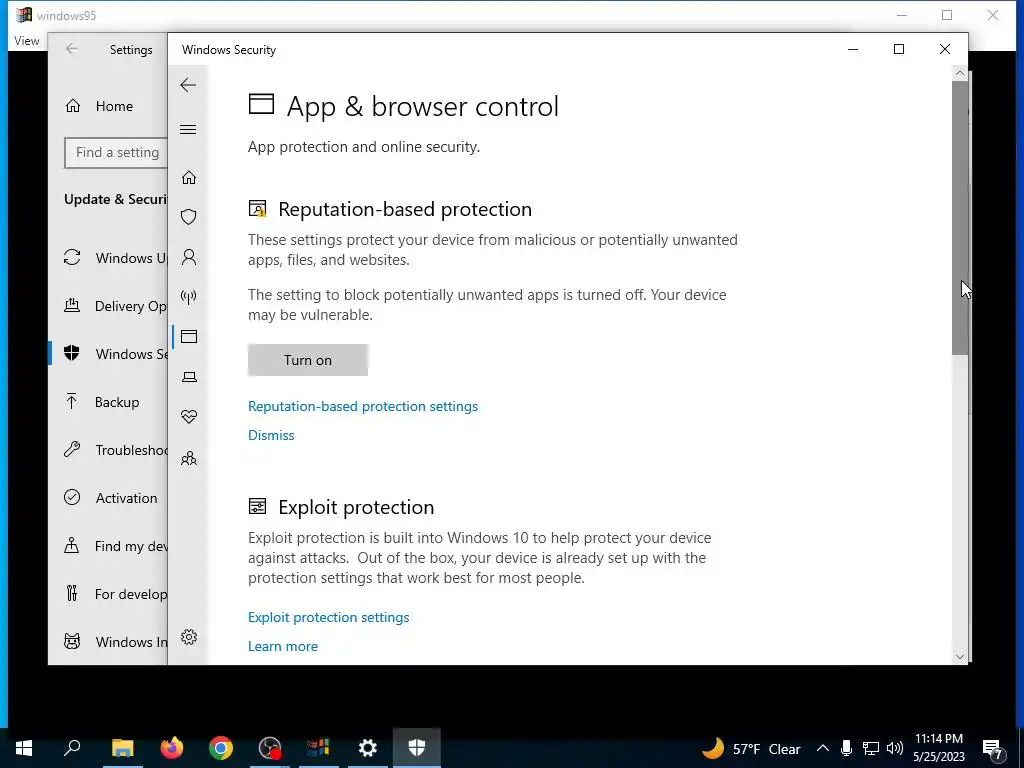Viewport: 1024px width, 768px height.
Task: Open taskbar search magnifier
Action: pos(72,748)
